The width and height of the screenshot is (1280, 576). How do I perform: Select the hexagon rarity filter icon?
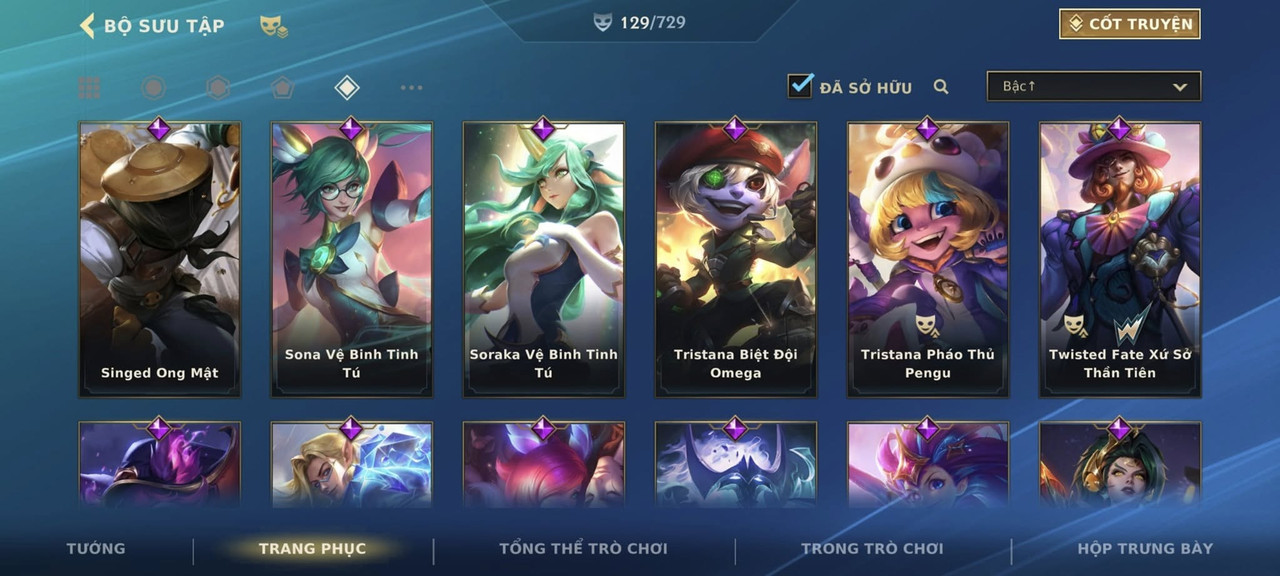tap(217, 88)
